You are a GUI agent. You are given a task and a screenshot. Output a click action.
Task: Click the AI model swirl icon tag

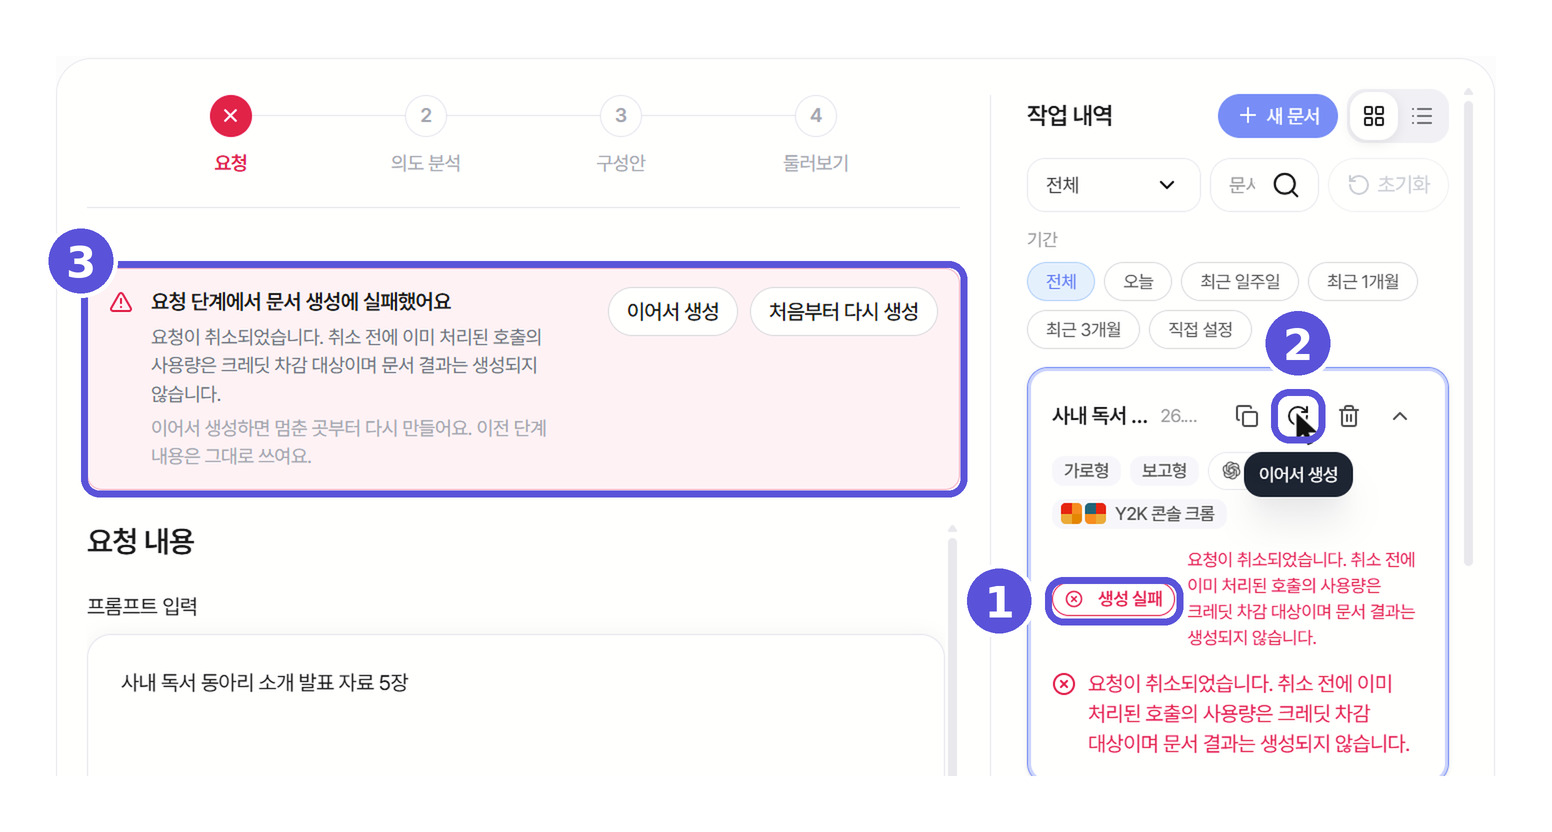pyautogui.click(x=1231, y=470)
